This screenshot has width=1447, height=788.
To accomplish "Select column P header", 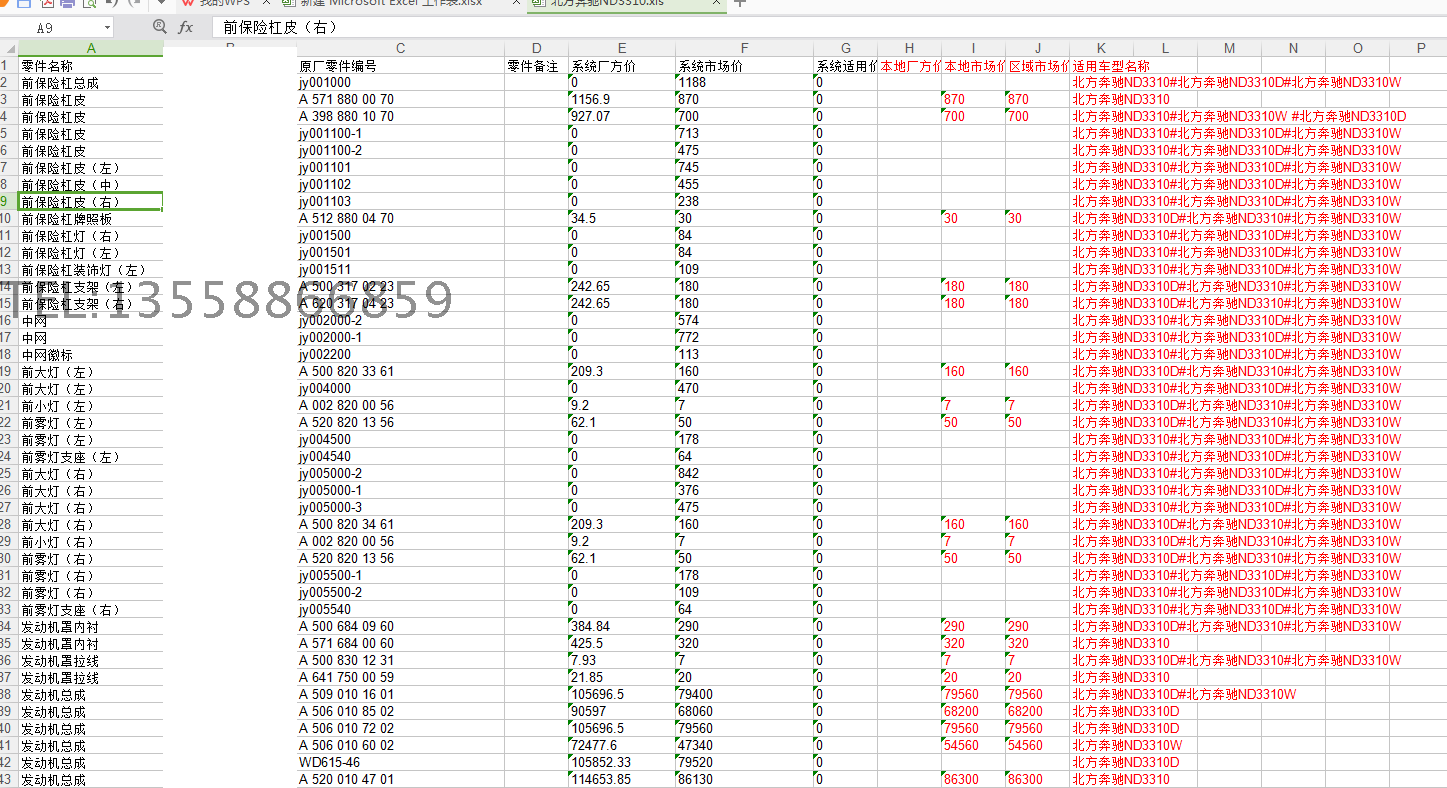I will pos(1421,48).
